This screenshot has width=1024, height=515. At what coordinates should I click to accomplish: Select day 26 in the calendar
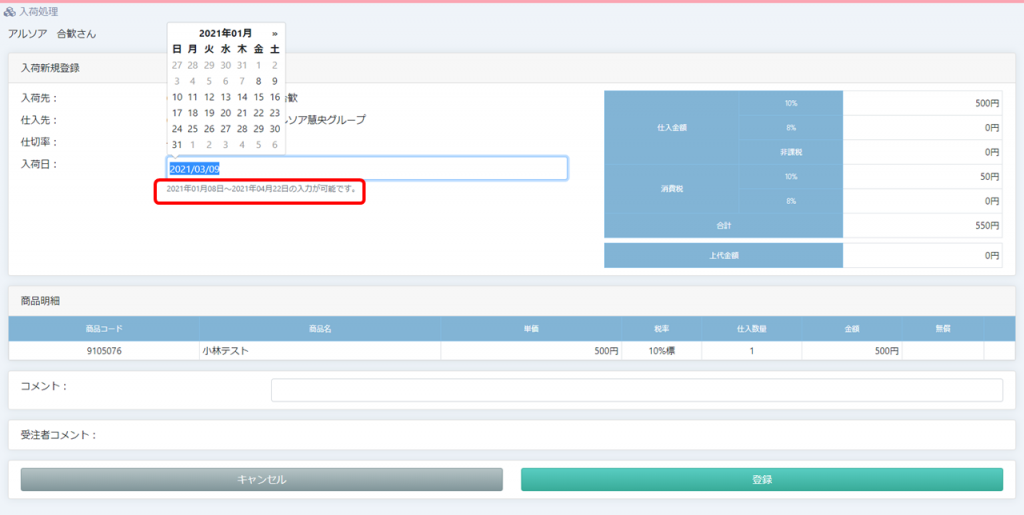209,128
